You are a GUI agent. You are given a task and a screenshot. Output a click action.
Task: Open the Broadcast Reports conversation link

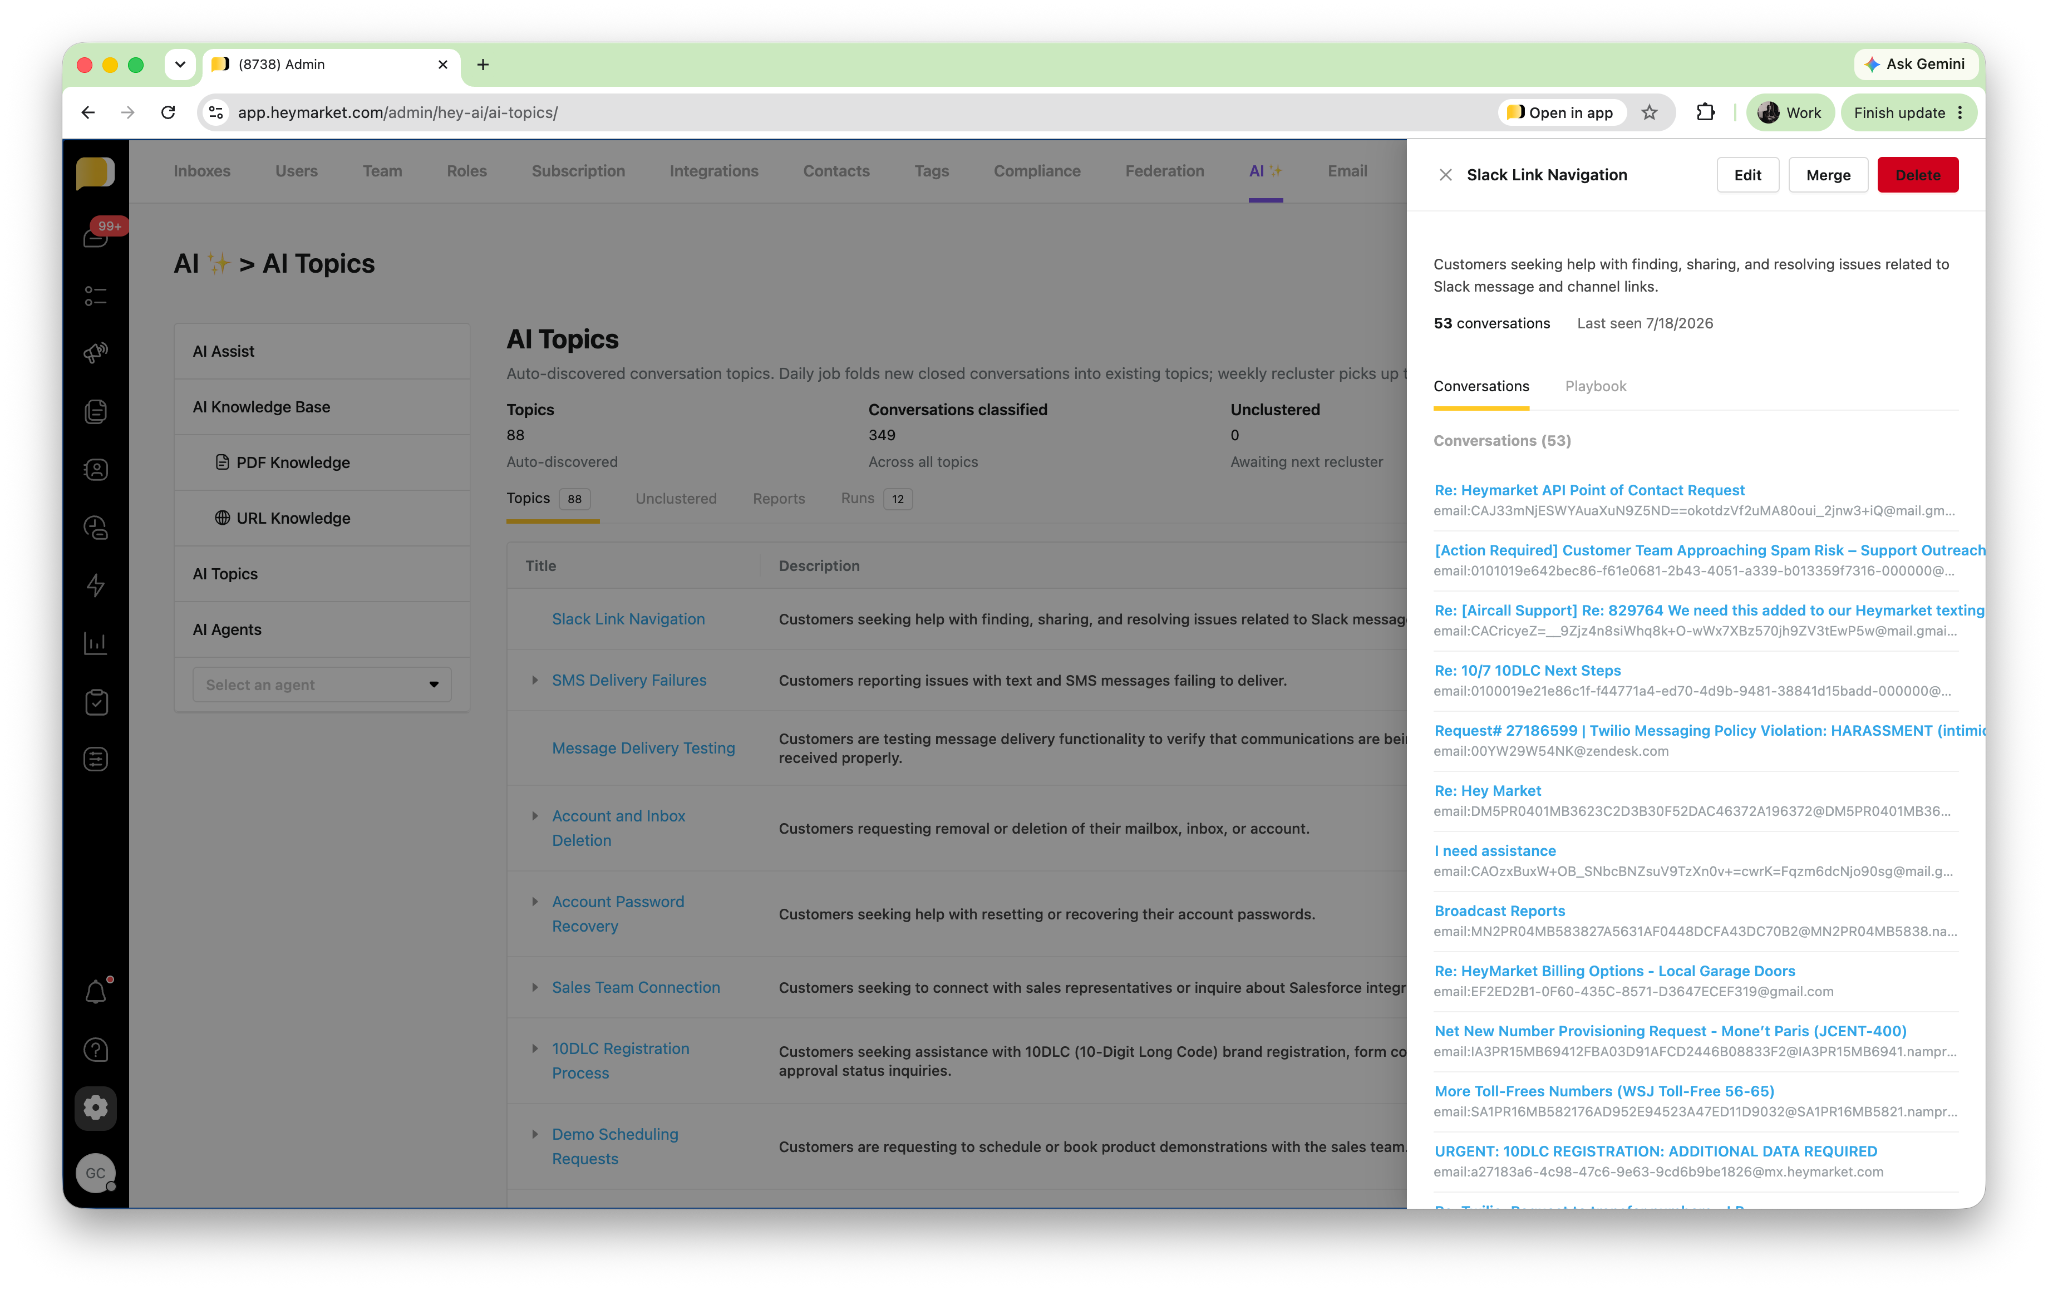(1500, 911)
